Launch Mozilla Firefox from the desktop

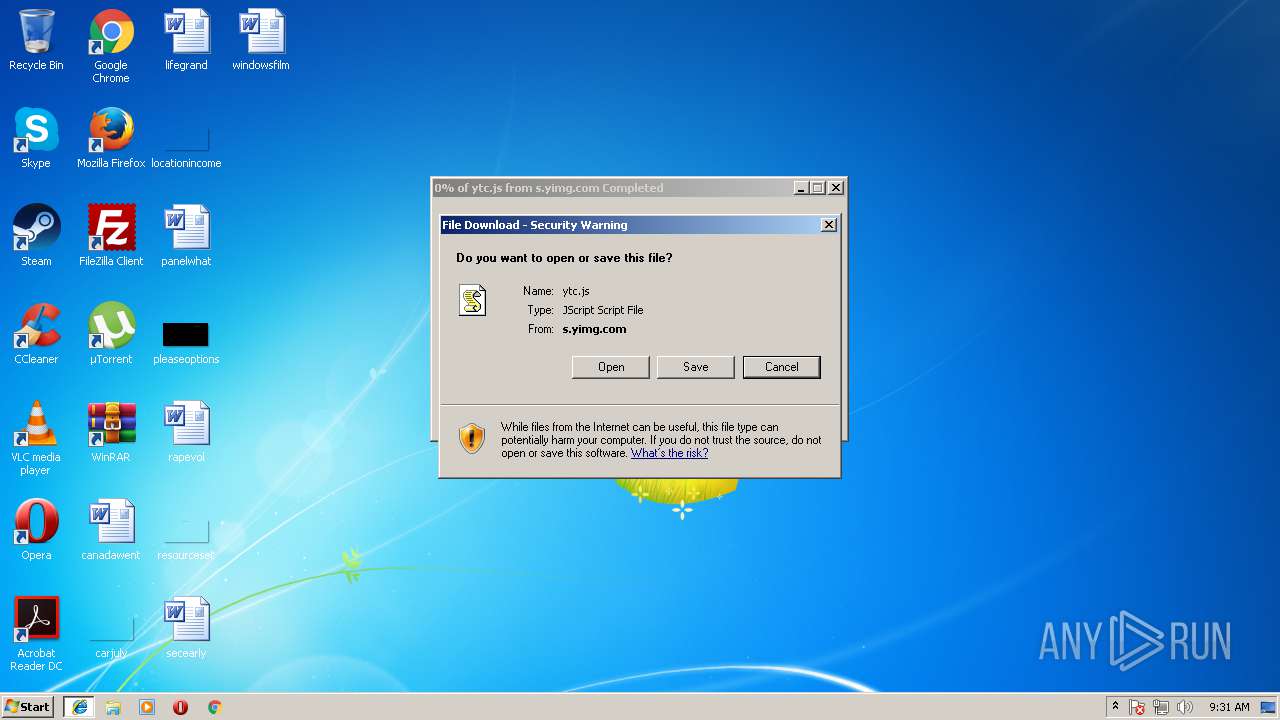111,138
